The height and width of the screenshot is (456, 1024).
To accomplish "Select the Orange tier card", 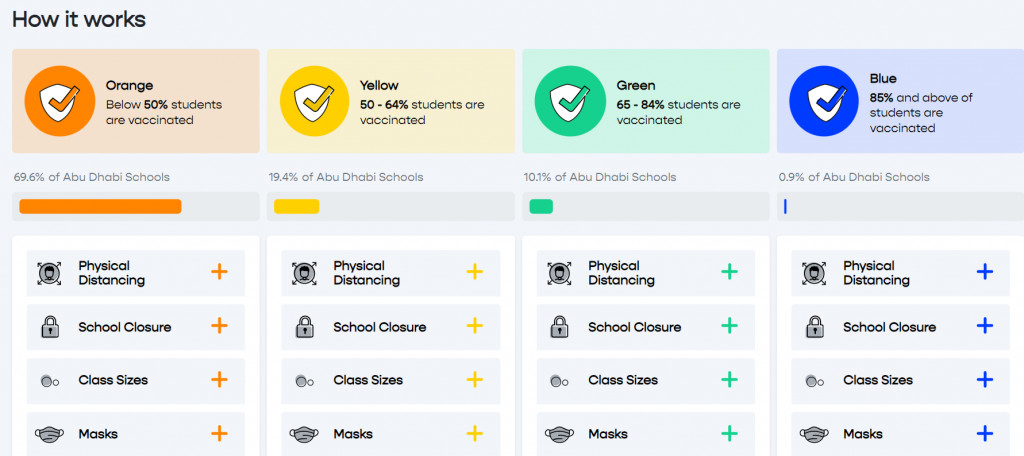I will pos(136,101).
